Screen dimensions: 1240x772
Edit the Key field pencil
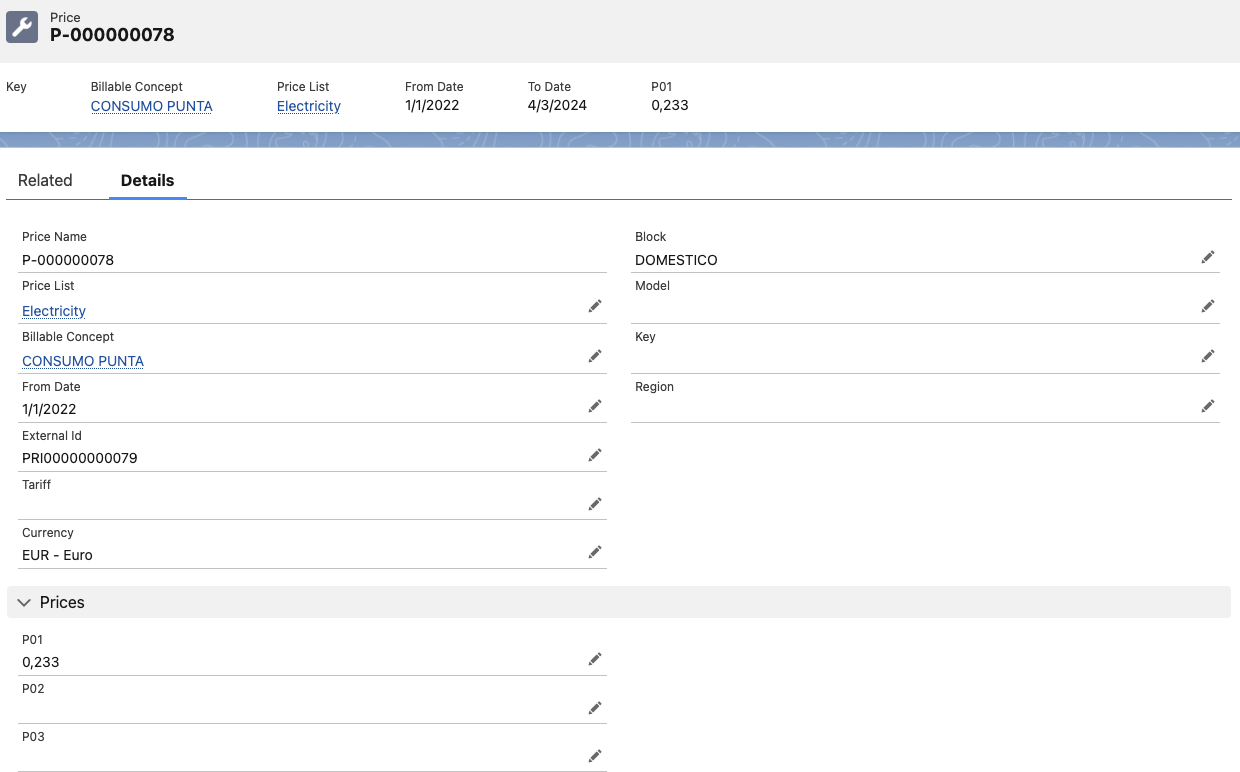coord(1208,356)
